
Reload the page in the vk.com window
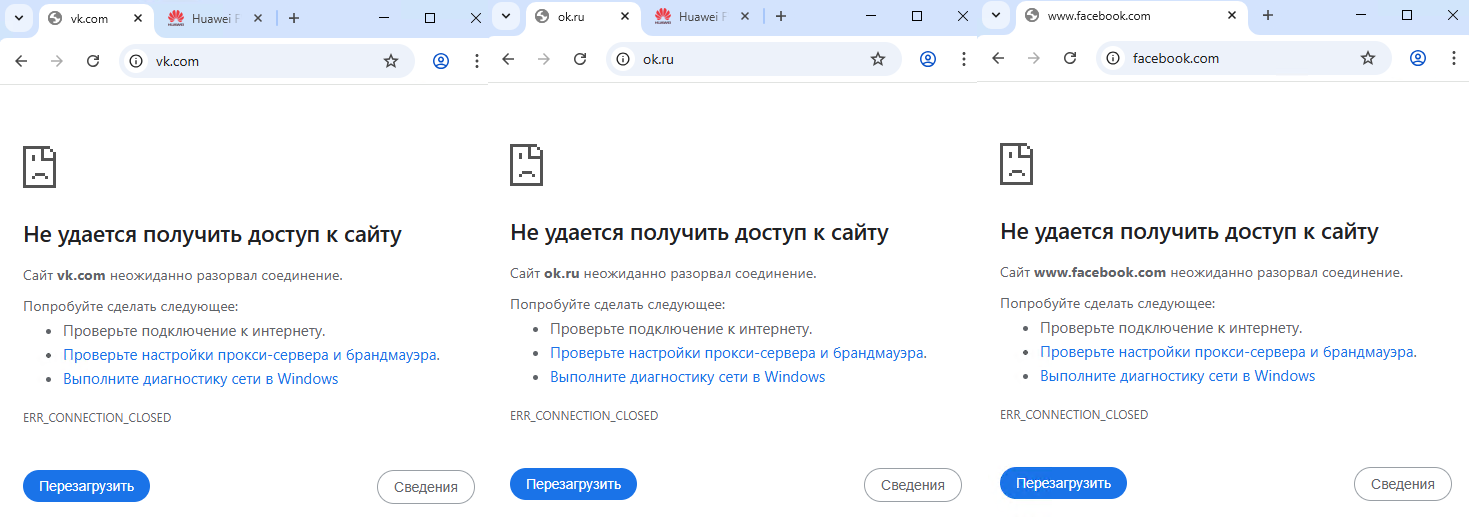pos(93,61)
